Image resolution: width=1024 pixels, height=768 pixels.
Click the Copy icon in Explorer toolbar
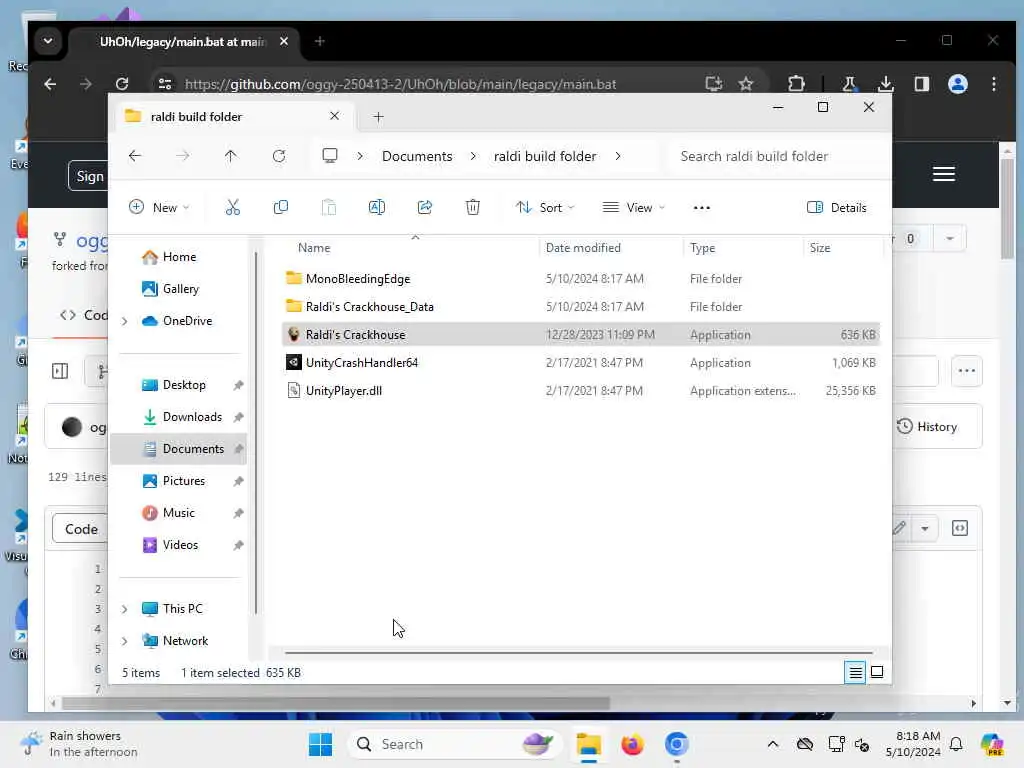(281, 208)
